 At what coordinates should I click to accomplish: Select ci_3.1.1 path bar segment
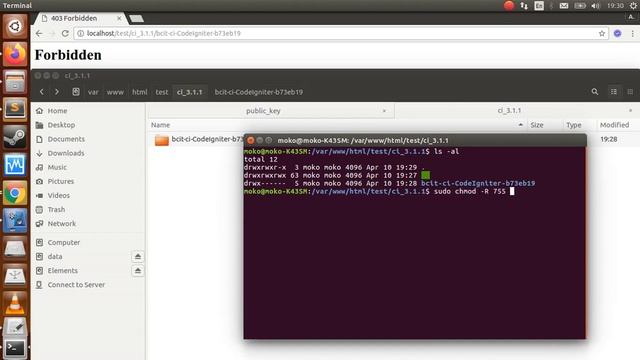pos(189,92)
